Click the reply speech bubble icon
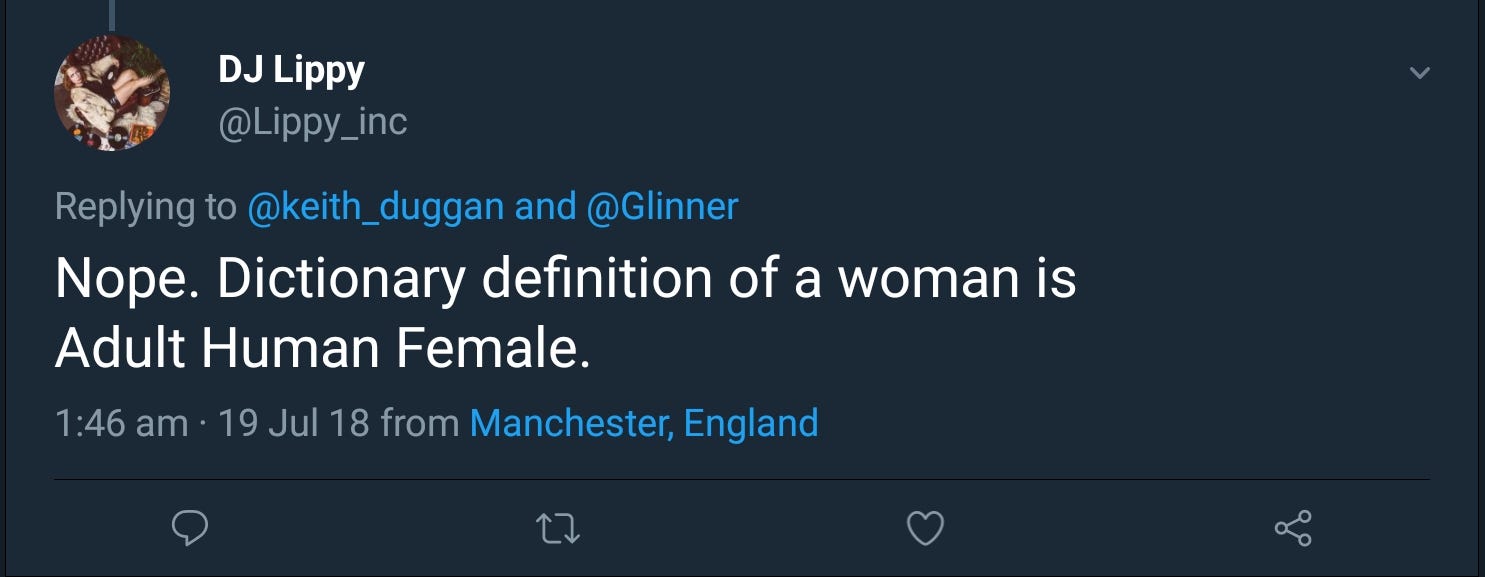Viewport: 1485px width, 577px height. pyautogui.click(x=189, y=528)
